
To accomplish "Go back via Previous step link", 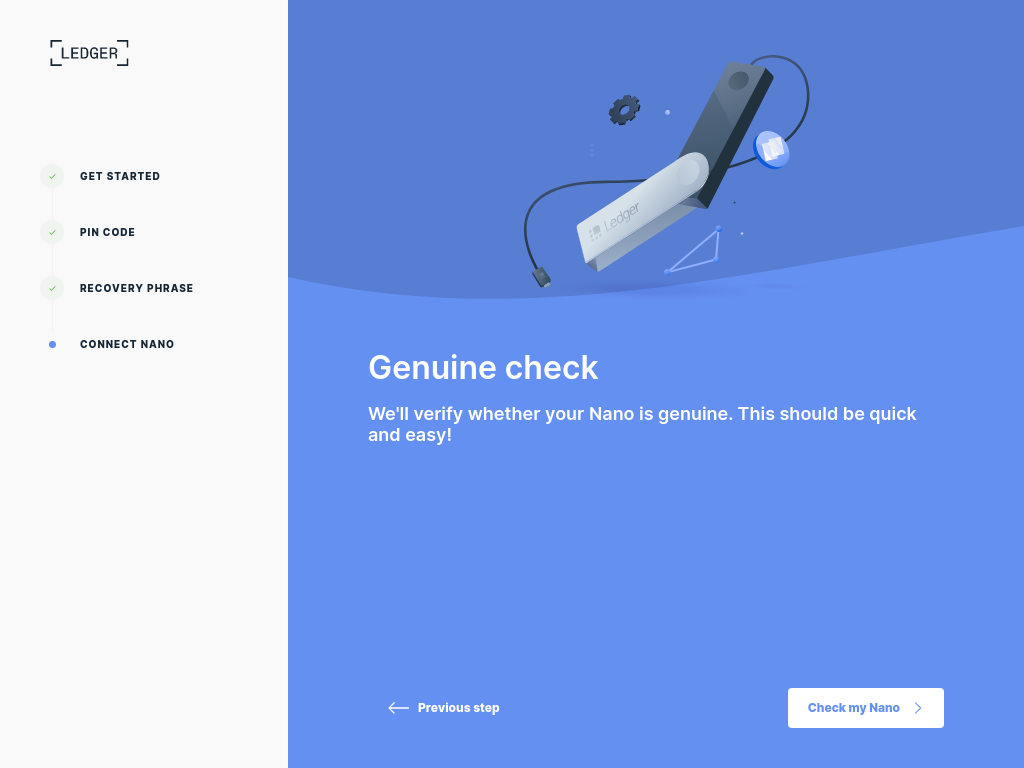I will pos(443,708).
